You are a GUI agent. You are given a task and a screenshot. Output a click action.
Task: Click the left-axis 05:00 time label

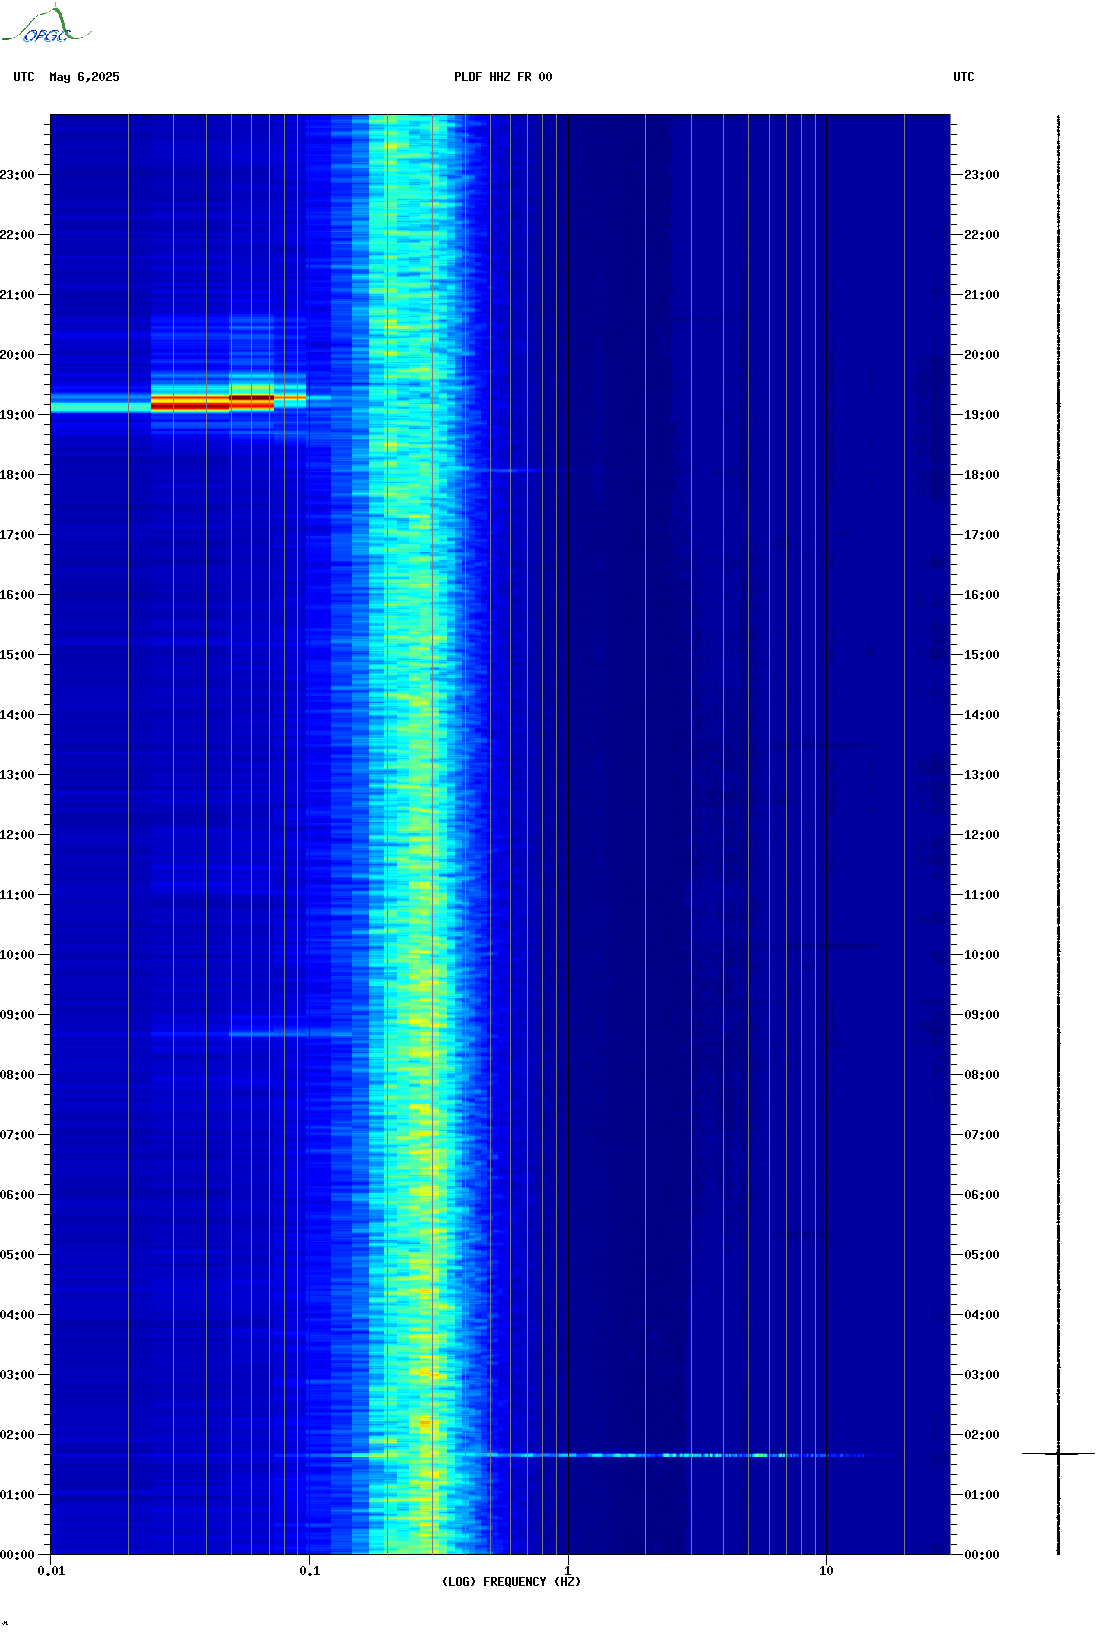click(17, 1255)
